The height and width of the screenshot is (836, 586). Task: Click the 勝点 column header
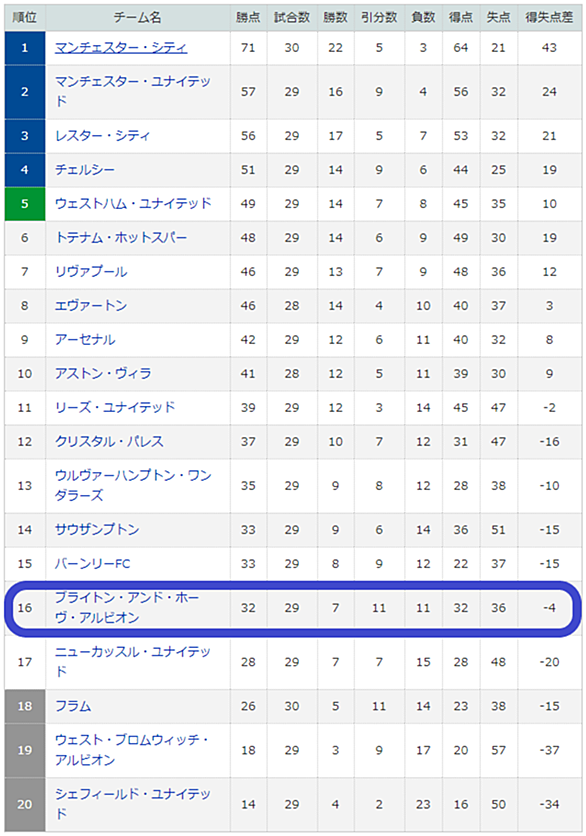pyautogui.click(x=248, y=18)
